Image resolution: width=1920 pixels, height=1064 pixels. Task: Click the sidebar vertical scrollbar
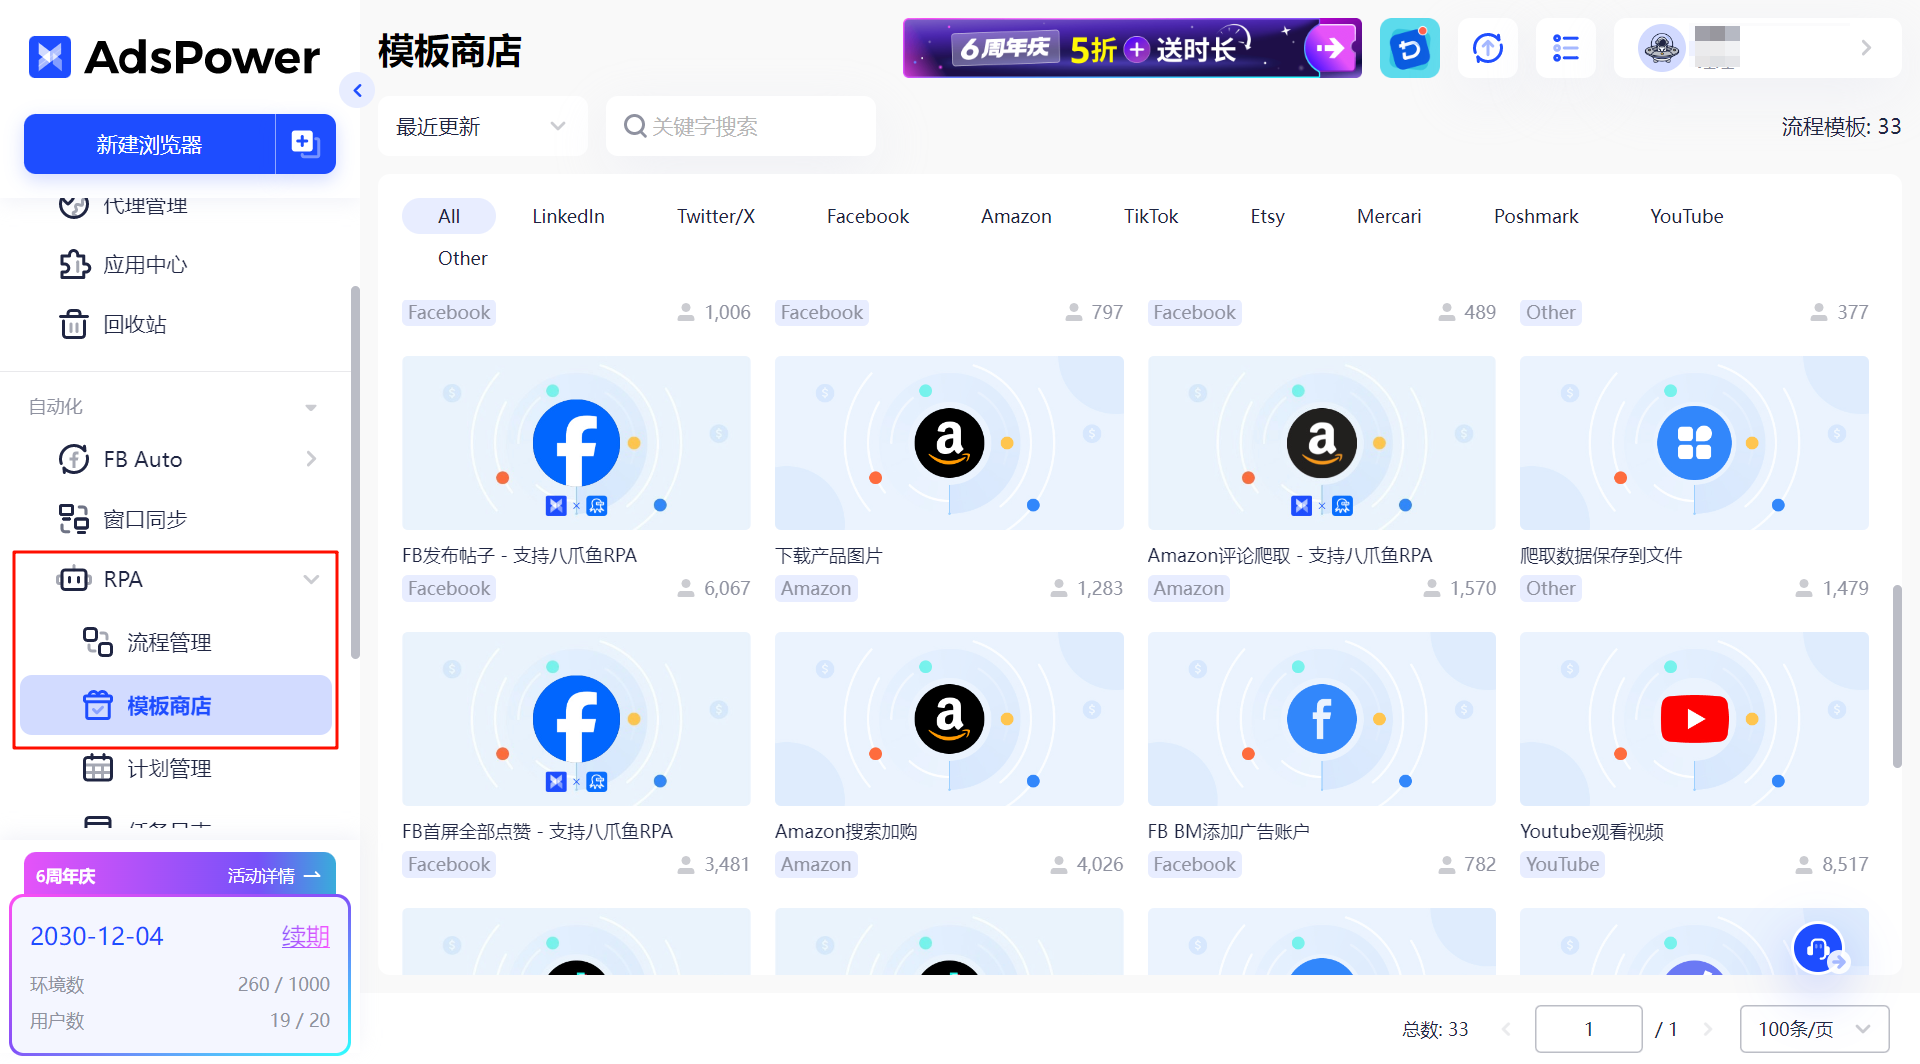(355, 473)
